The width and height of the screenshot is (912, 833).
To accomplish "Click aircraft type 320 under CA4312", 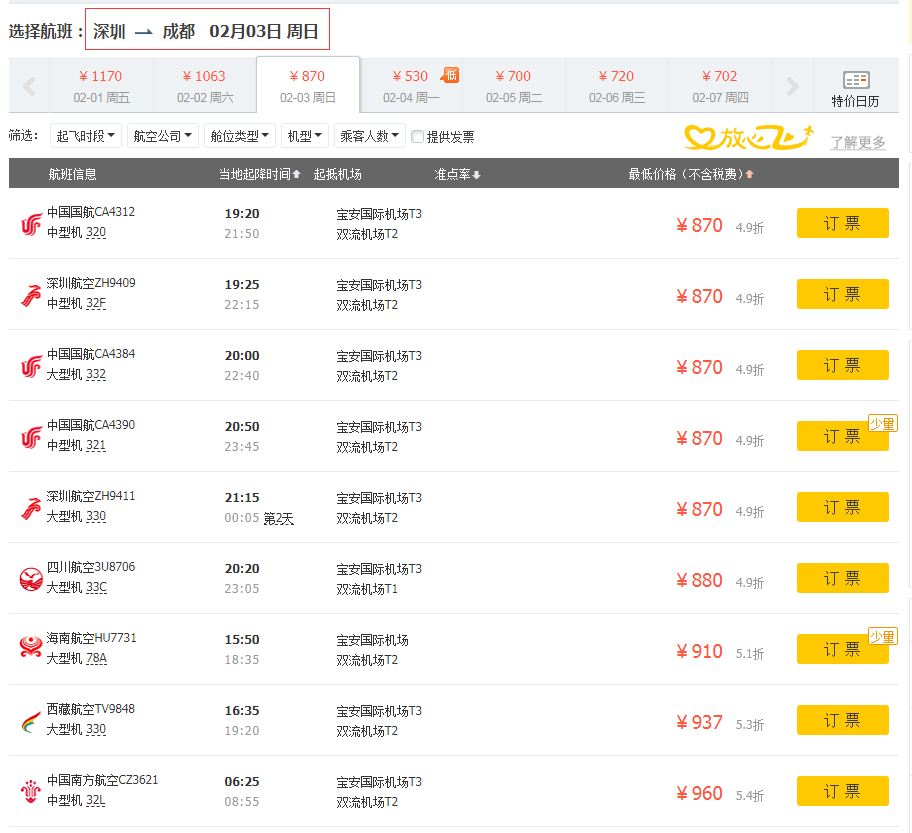I will [x=96, y=233].
